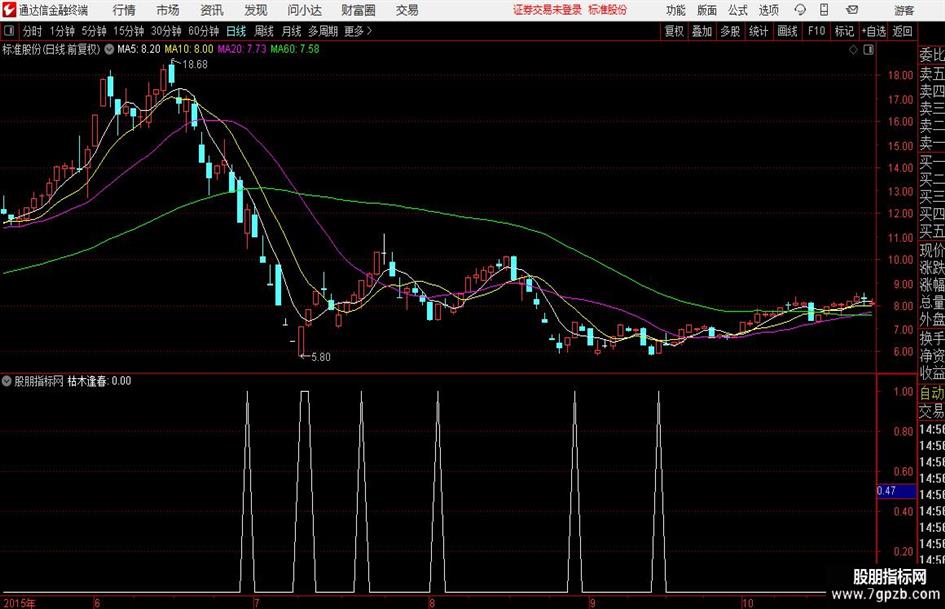Click the MA5: 8.20 indicator label
The height and width of the screenshot is (609, 945).
(x=139, y=49)
